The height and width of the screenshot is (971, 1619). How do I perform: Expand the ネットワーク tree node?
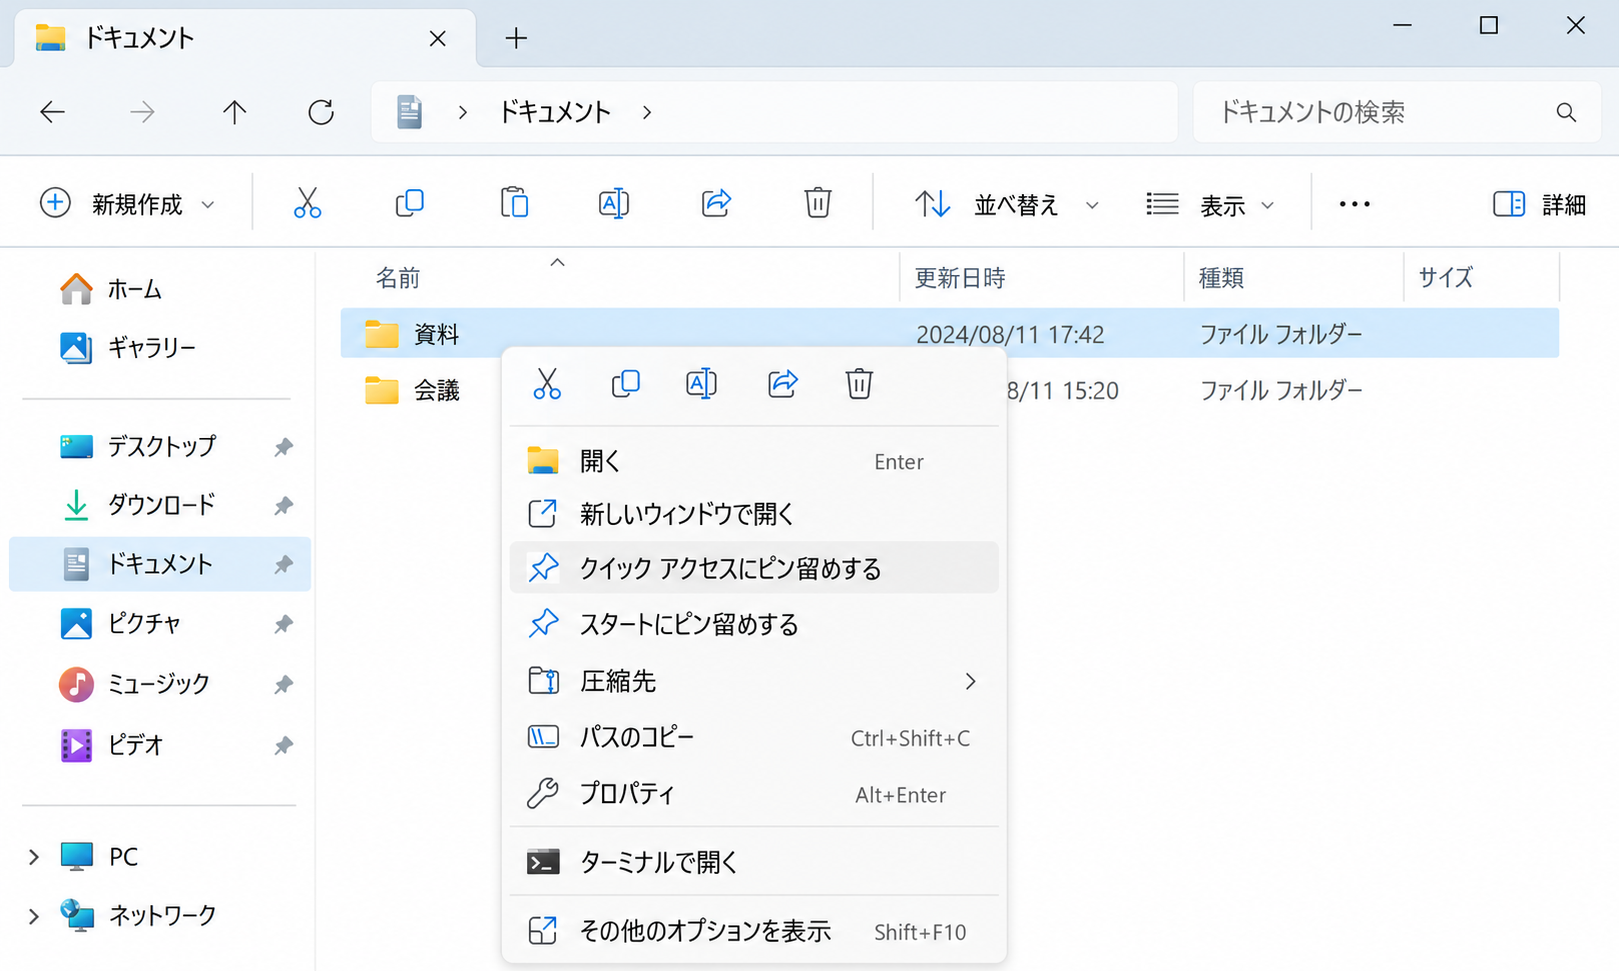34,916
